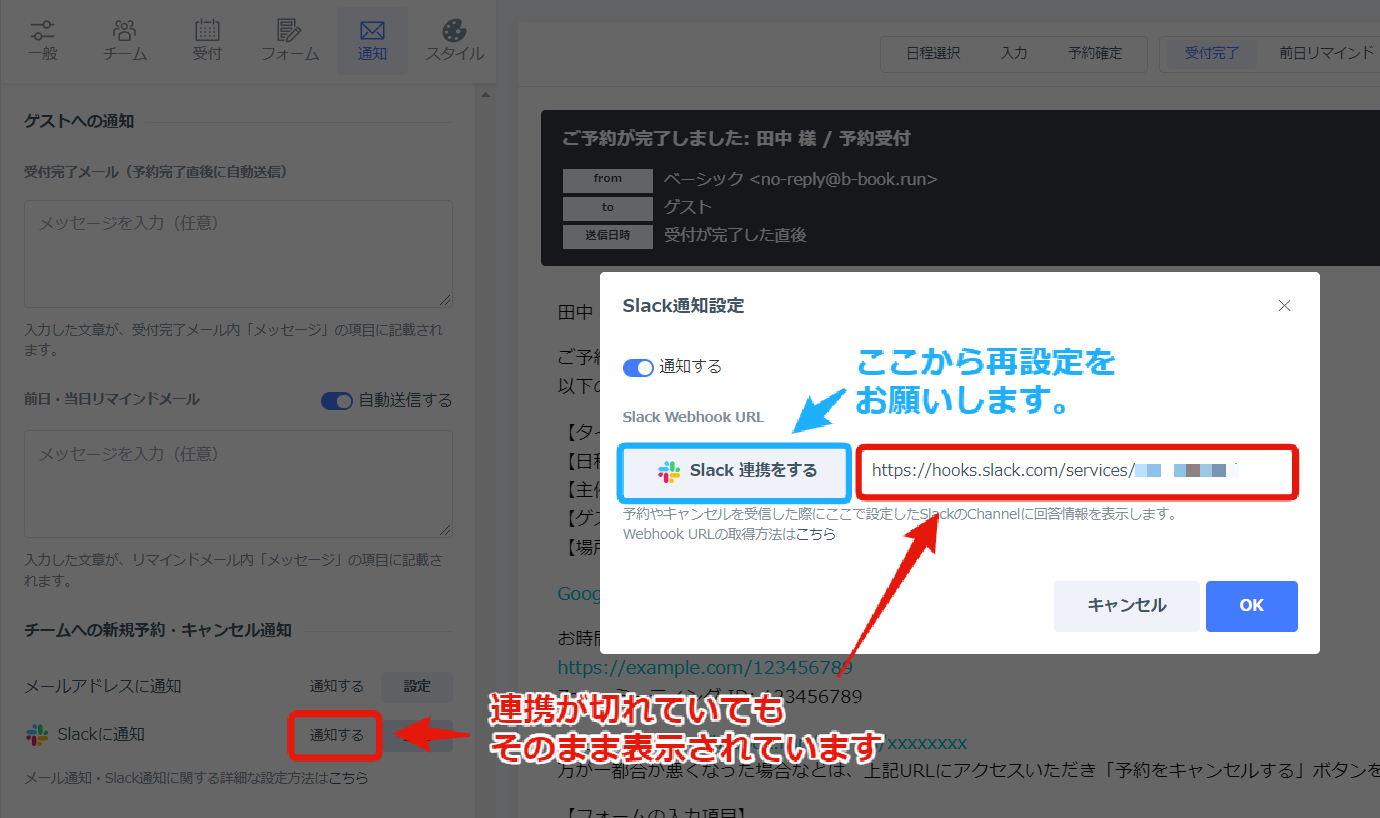Confirm Slack settings with OK

tap(1252, 606)
